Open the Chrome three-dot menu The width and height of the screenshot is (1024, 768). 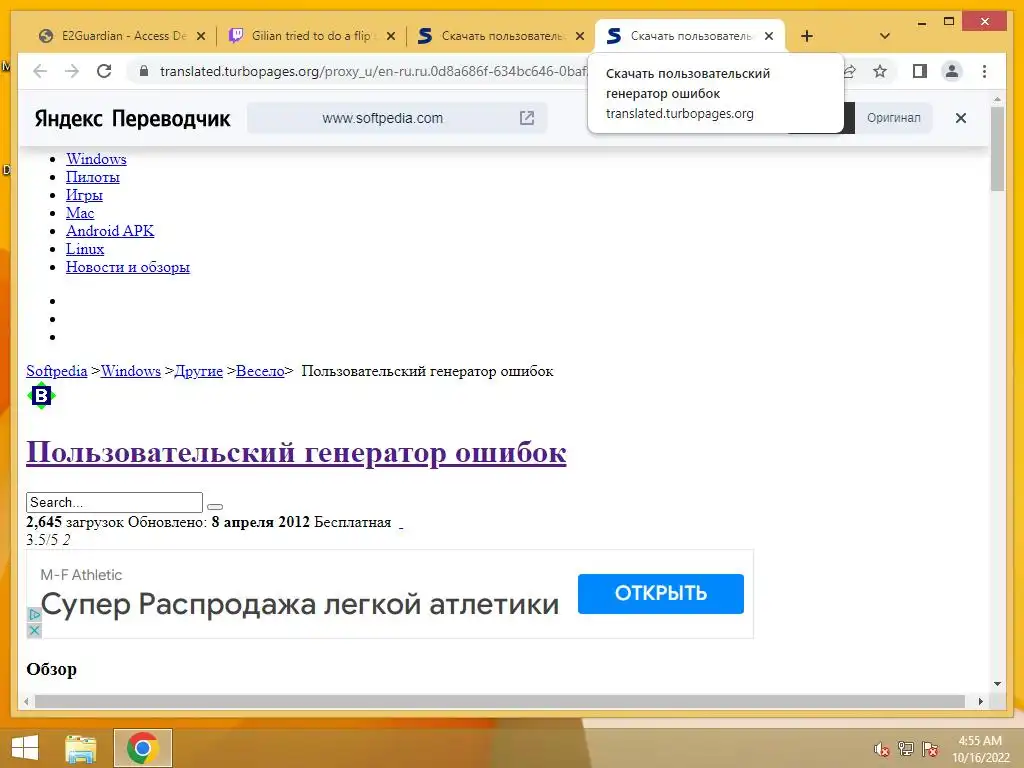[985, 71]
